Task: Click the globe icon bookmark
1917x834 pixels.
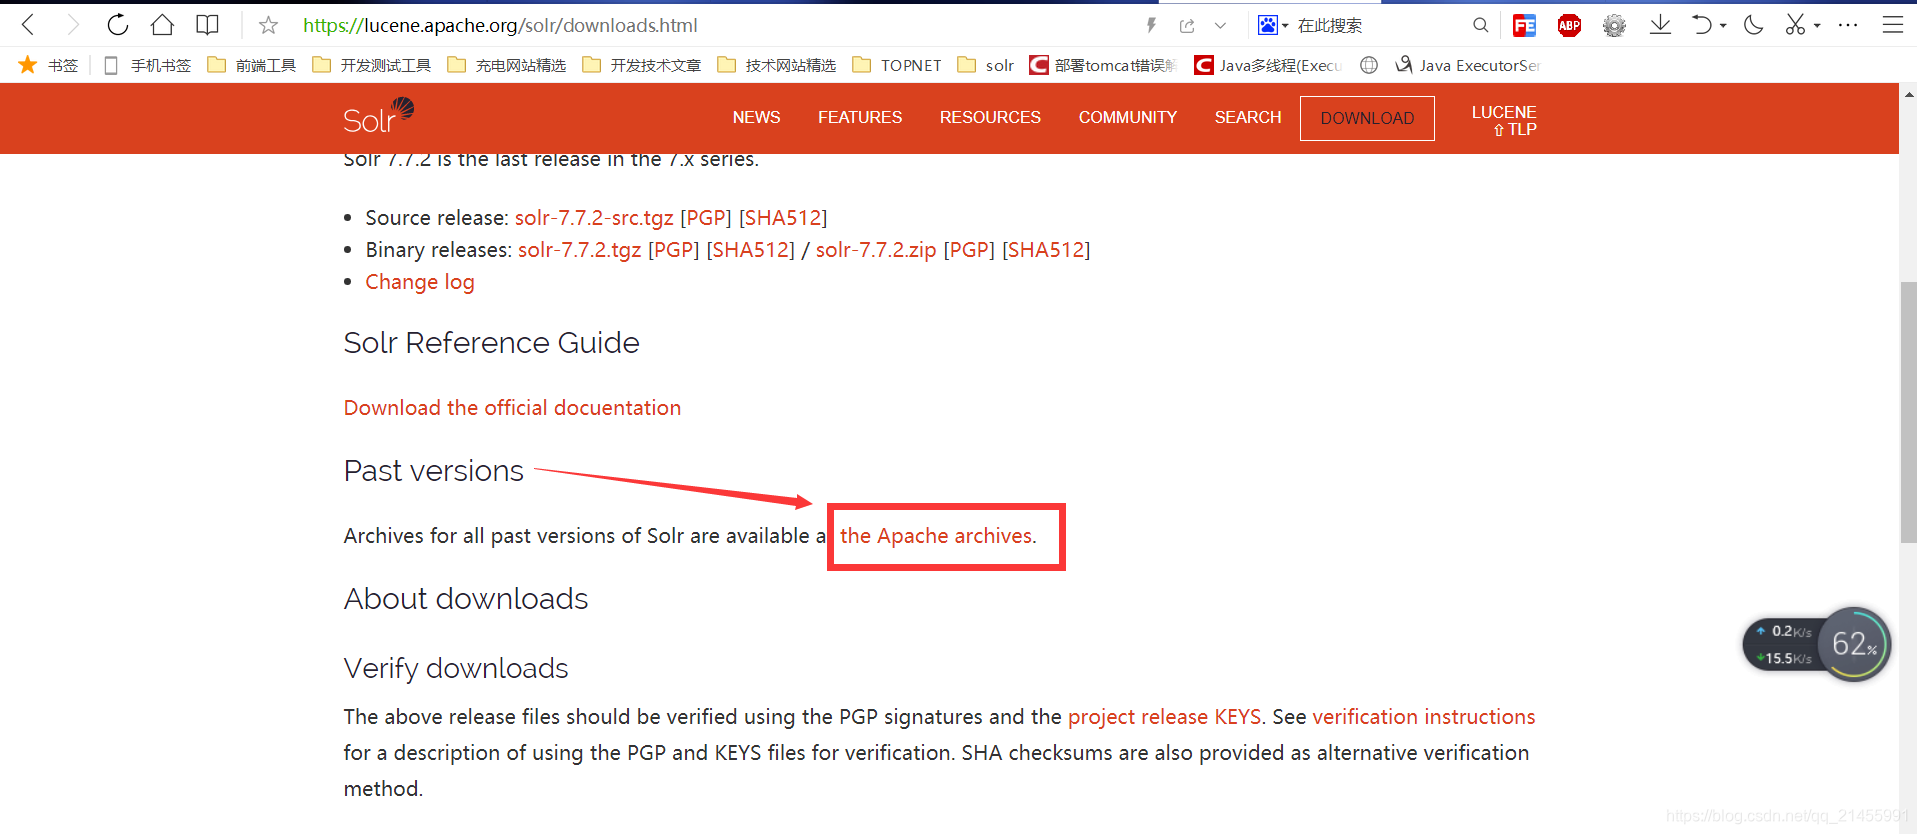Action: pyautogui.click(x=1369, y=65)
